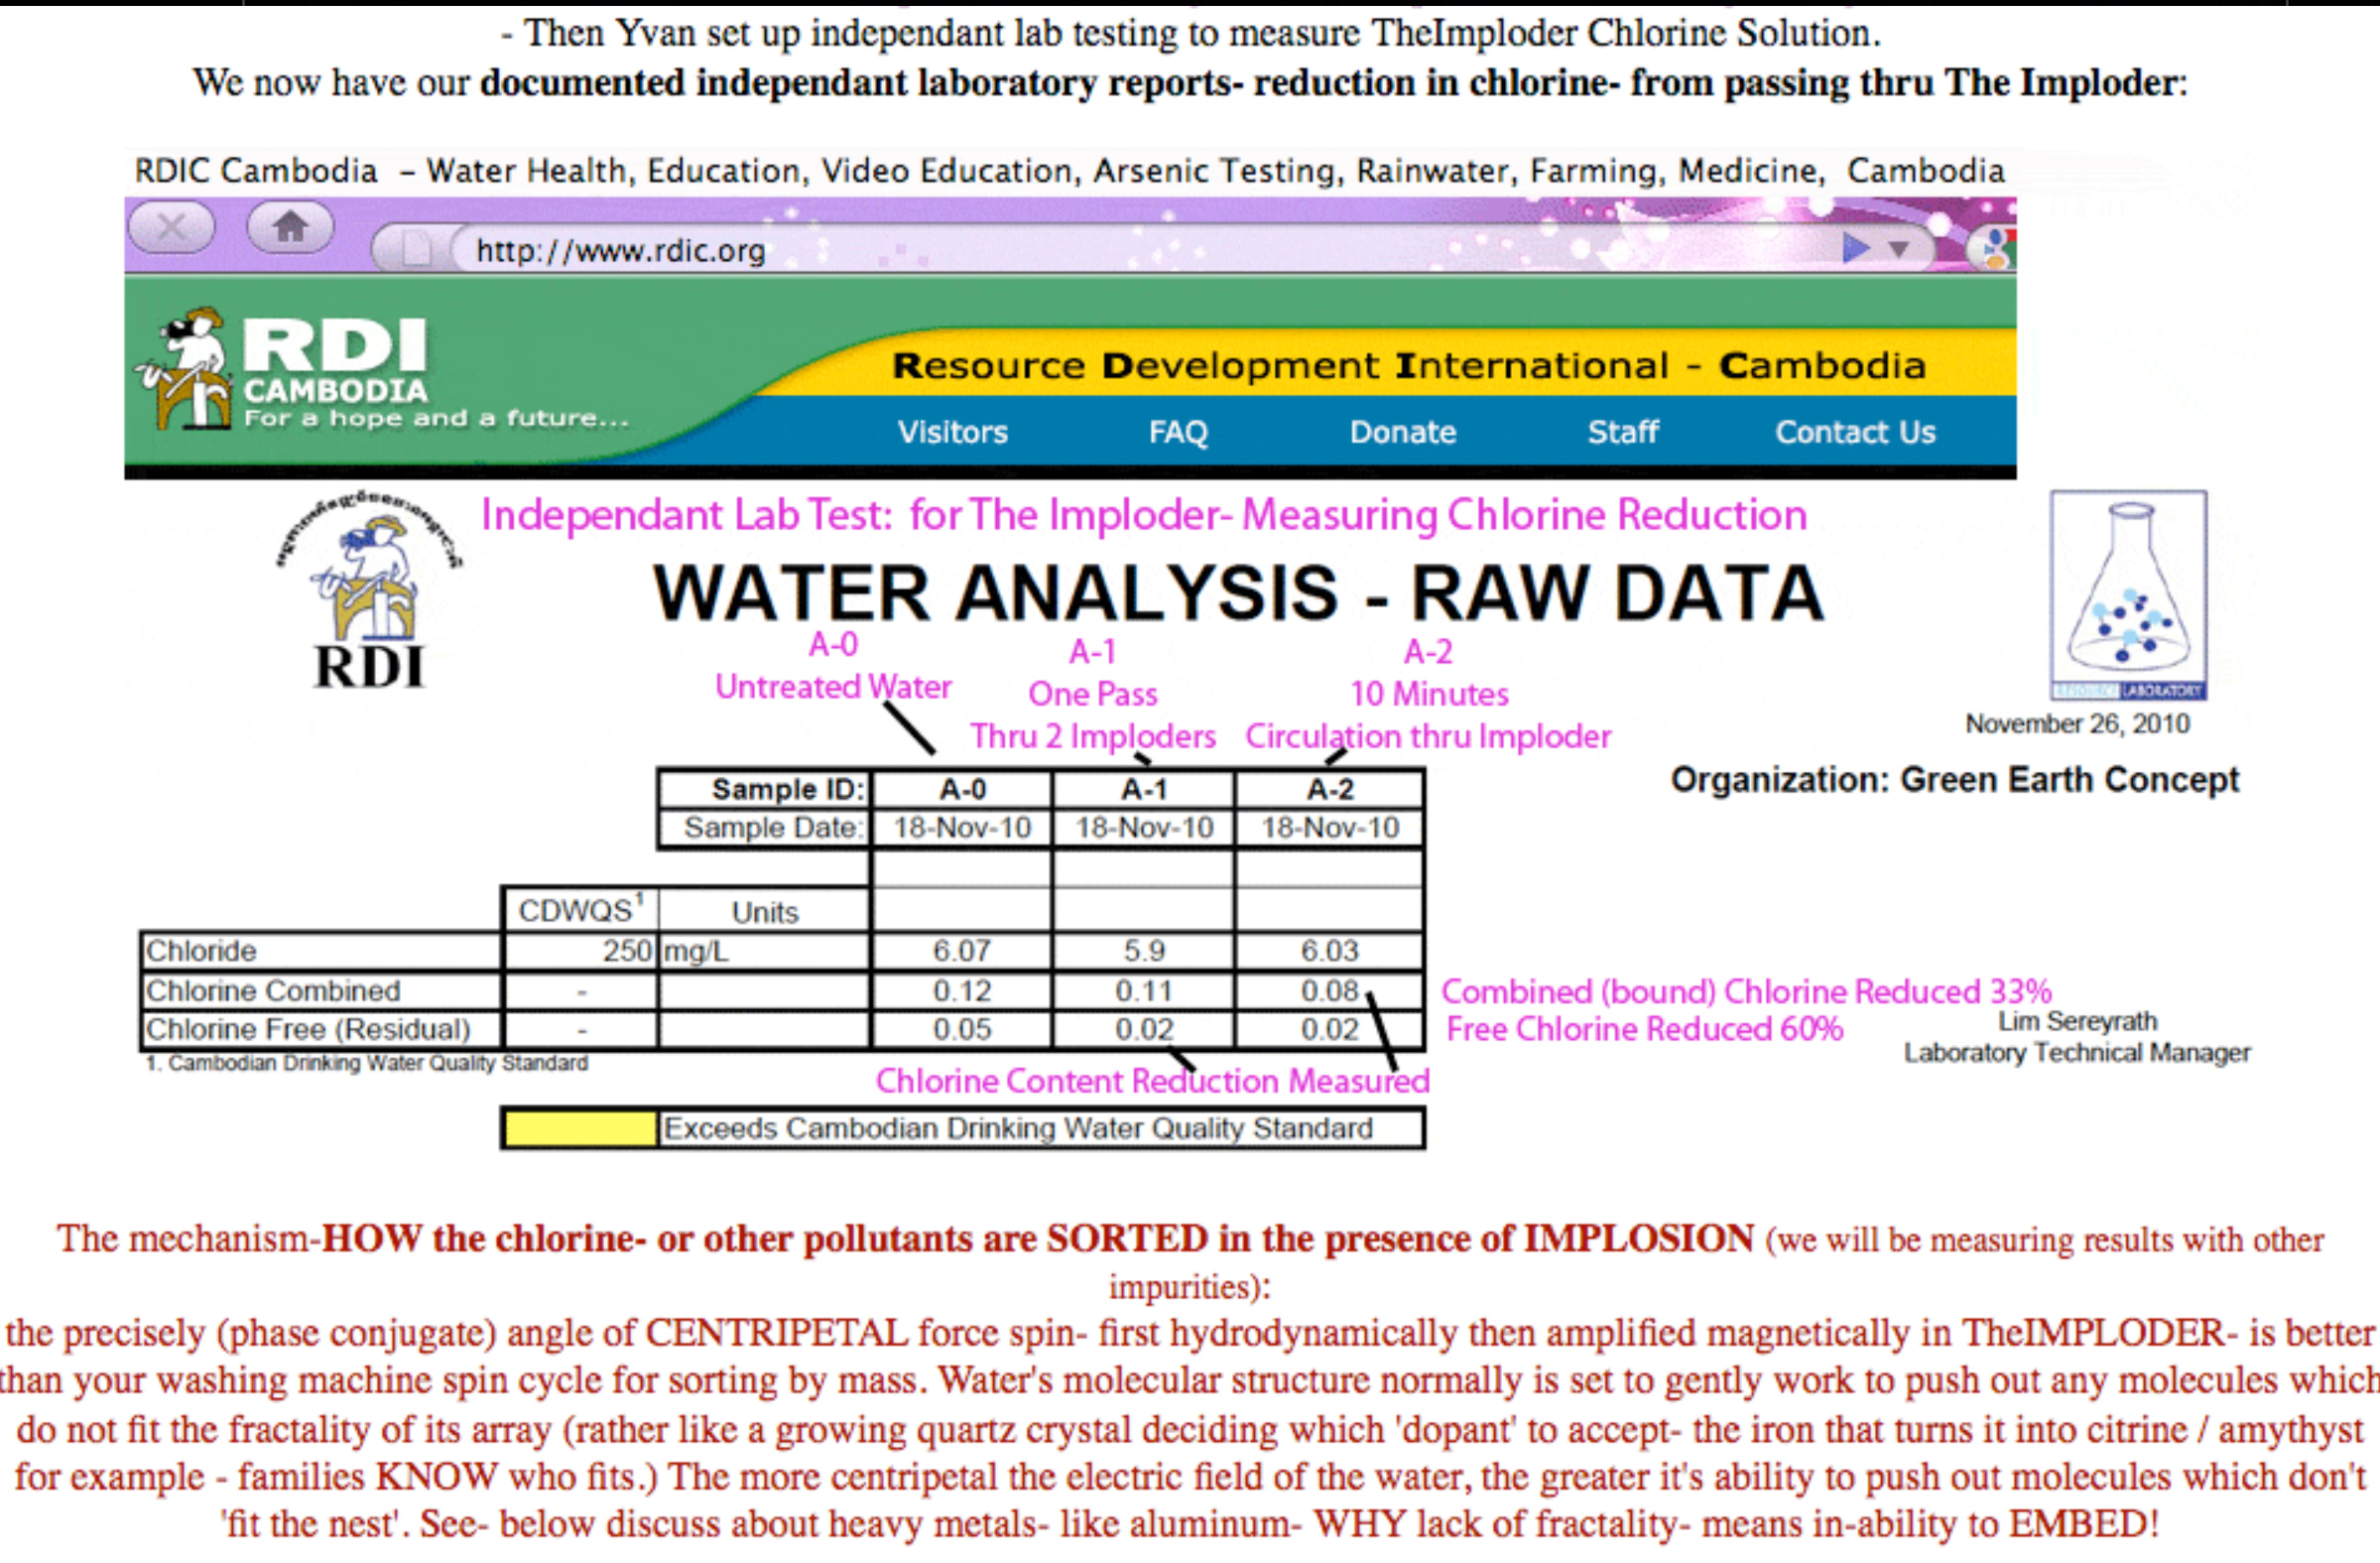Click the laboratory flask image

click(x=2128, y=595)
